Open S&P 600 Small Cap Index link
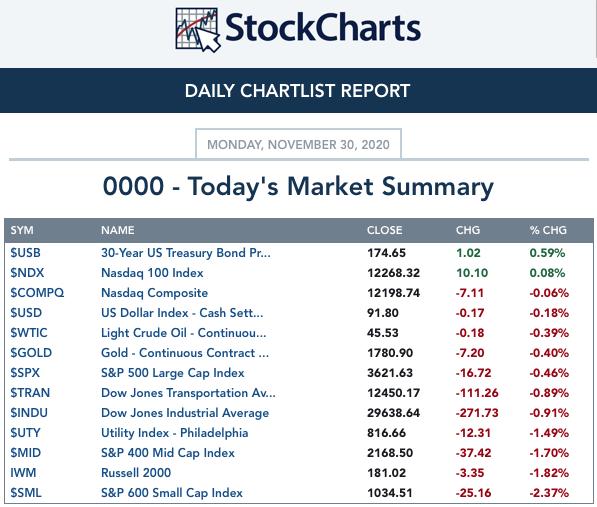Image resolution: width=597 pixels, height=507 pixels. pyautogui.click(x=172, y=493)
